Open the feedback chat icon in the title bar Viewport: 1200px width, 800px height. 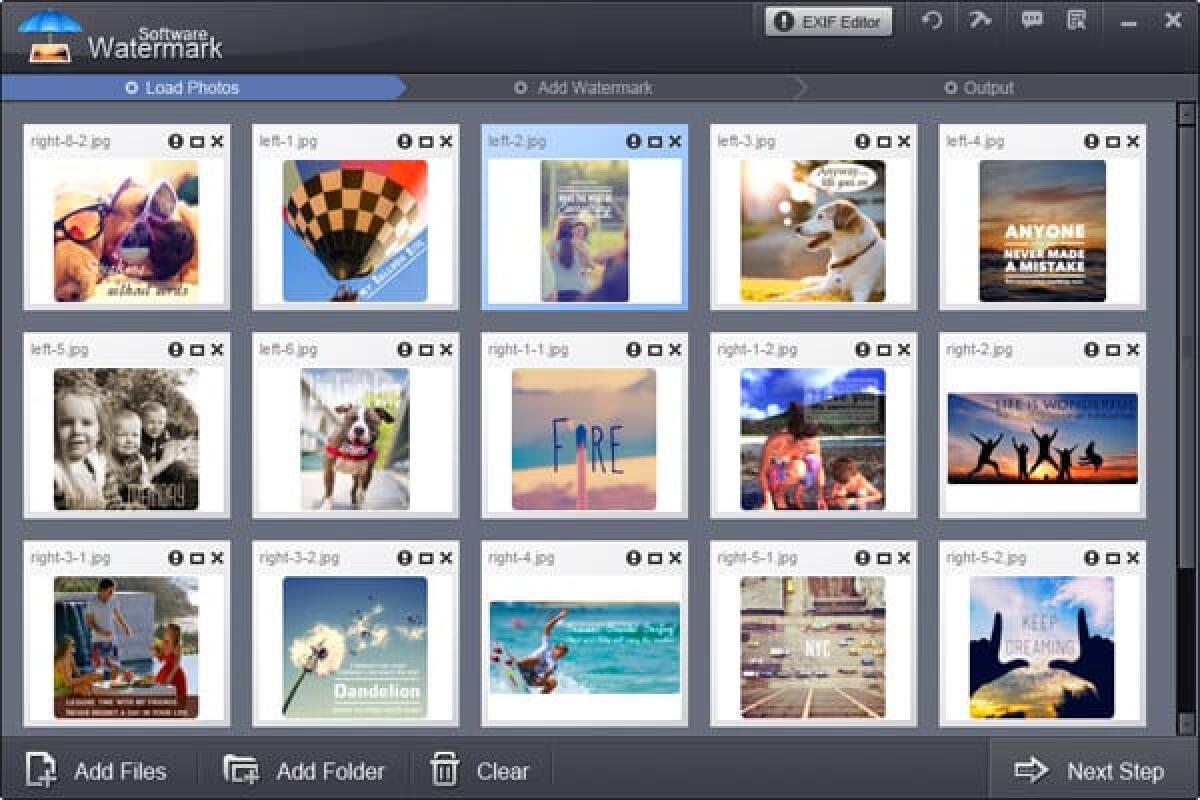1032,20
